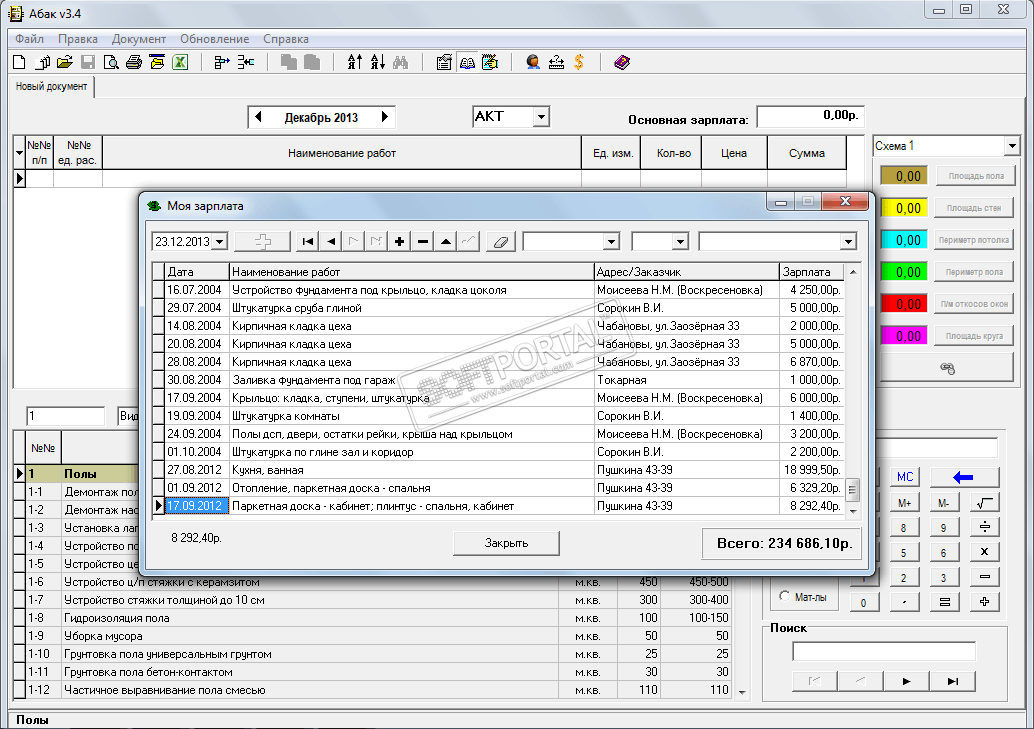The width and height of the screenshot is (1034, 729).
Task: Click the yellow 0,00 color swatch
Action: (x=904, y=208)
